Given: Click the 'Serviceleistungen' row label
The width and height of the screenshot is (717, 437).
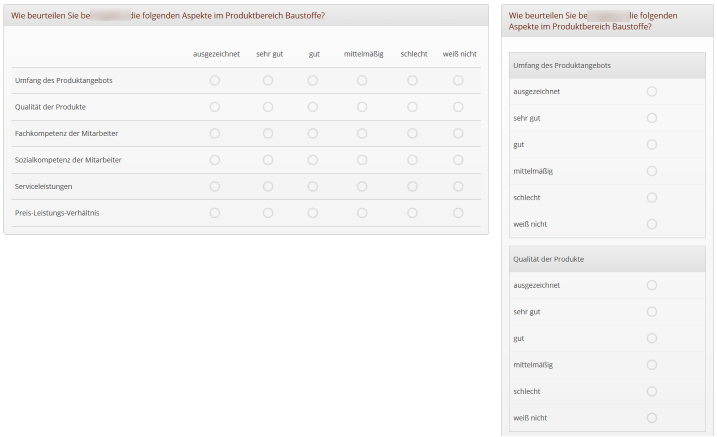Looking at the screenshot, I should pos(43,186).
